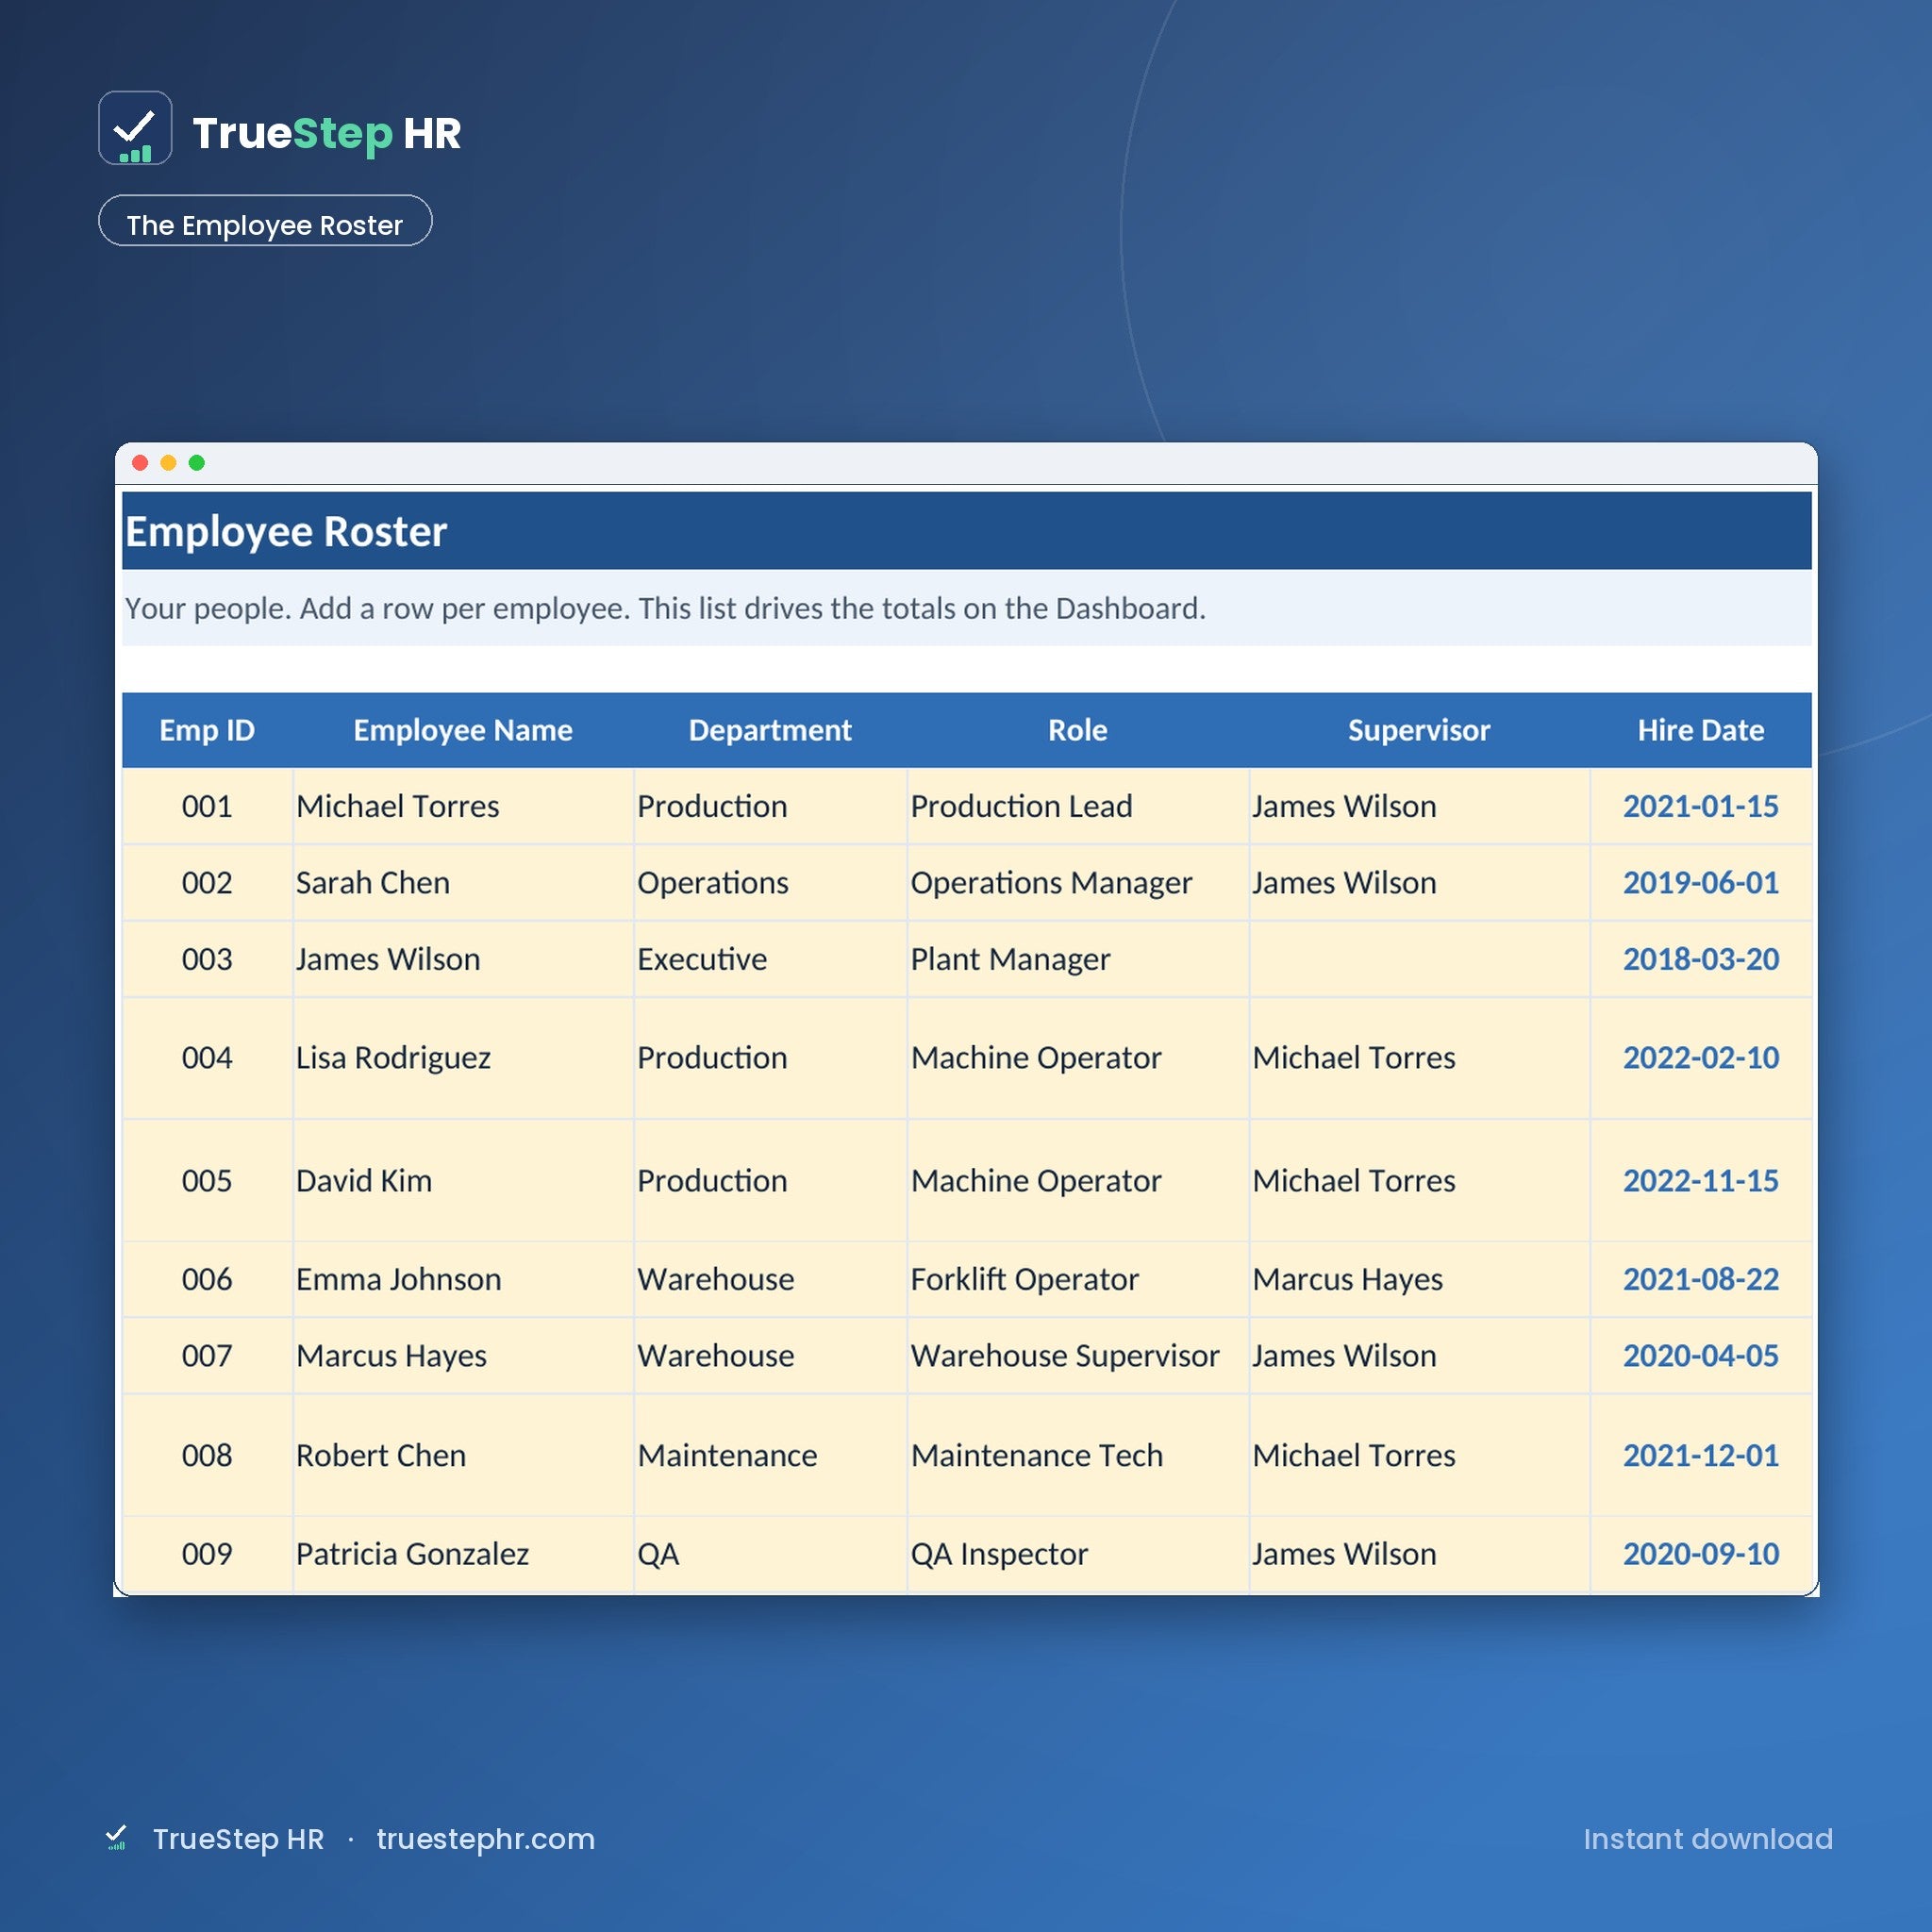Select the "QA" department cell
The height and width of the screenshot is (1932, 1932).
(x=770, y=1554)
